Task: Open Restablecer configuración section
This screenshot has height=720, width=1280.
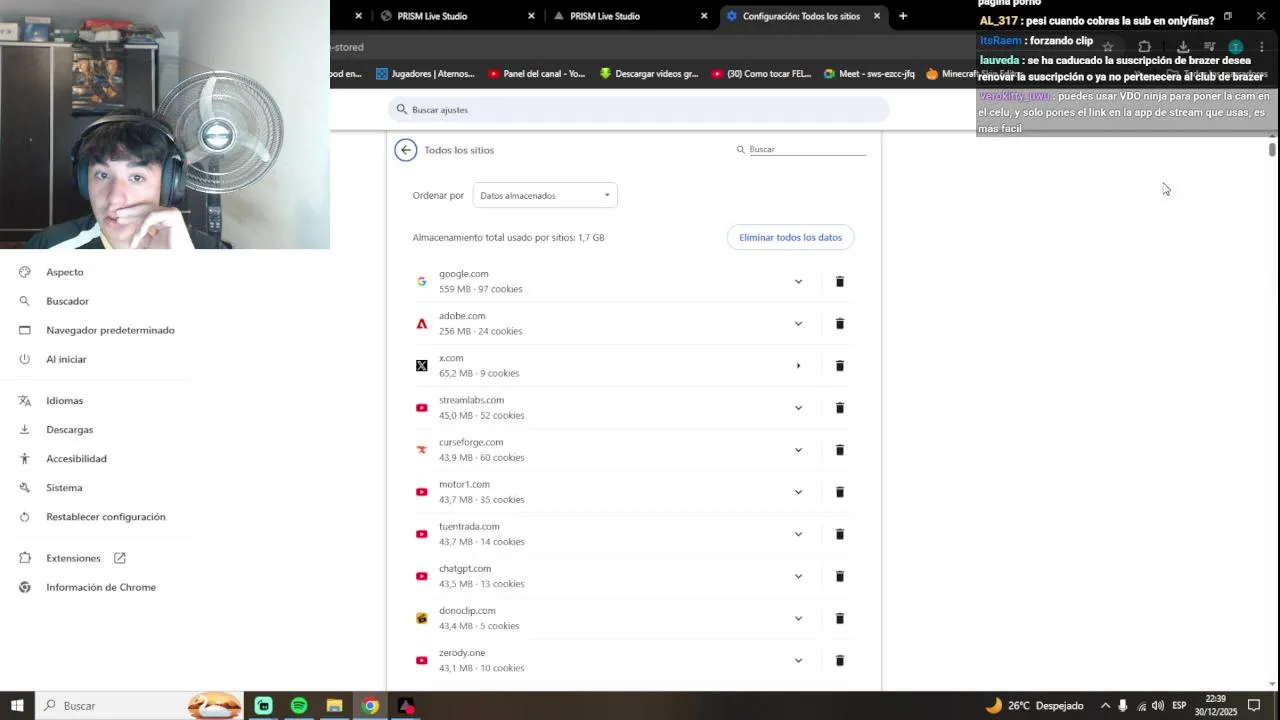Action: point(105,517)
